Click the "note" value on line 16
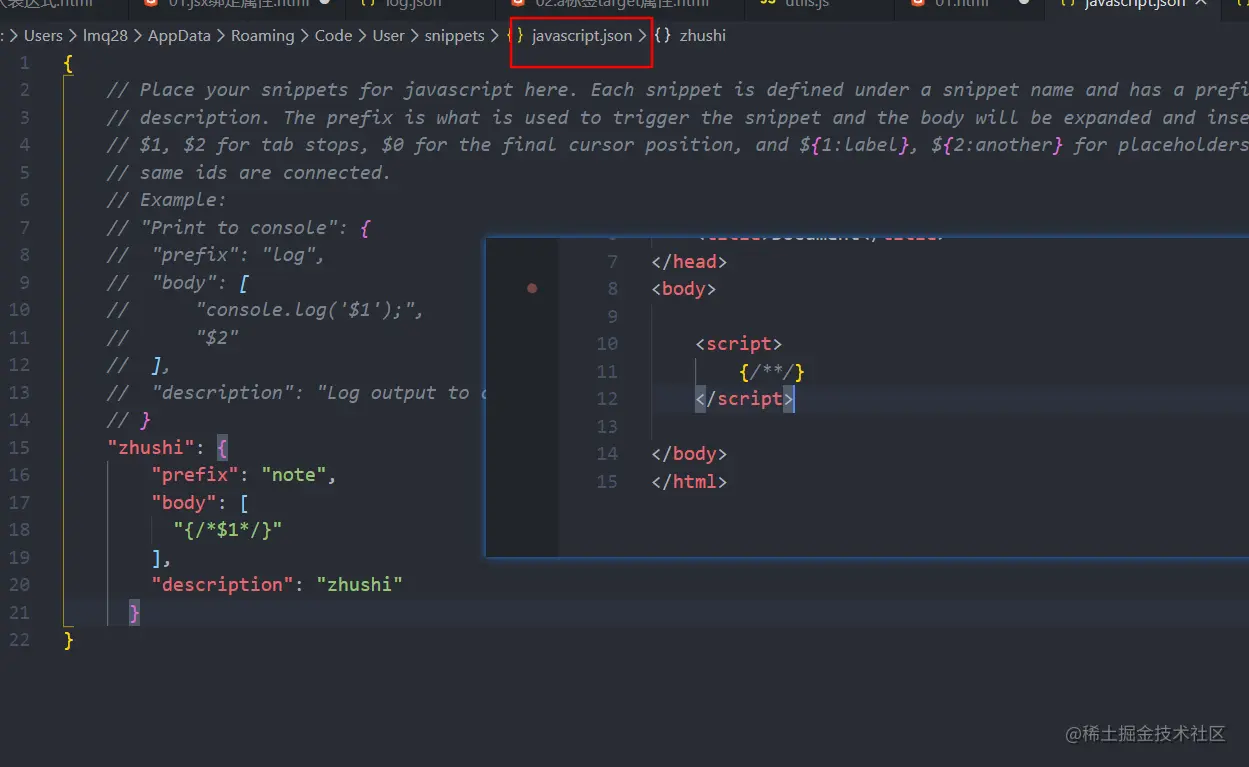The image size is (1249, 767). 293,475
